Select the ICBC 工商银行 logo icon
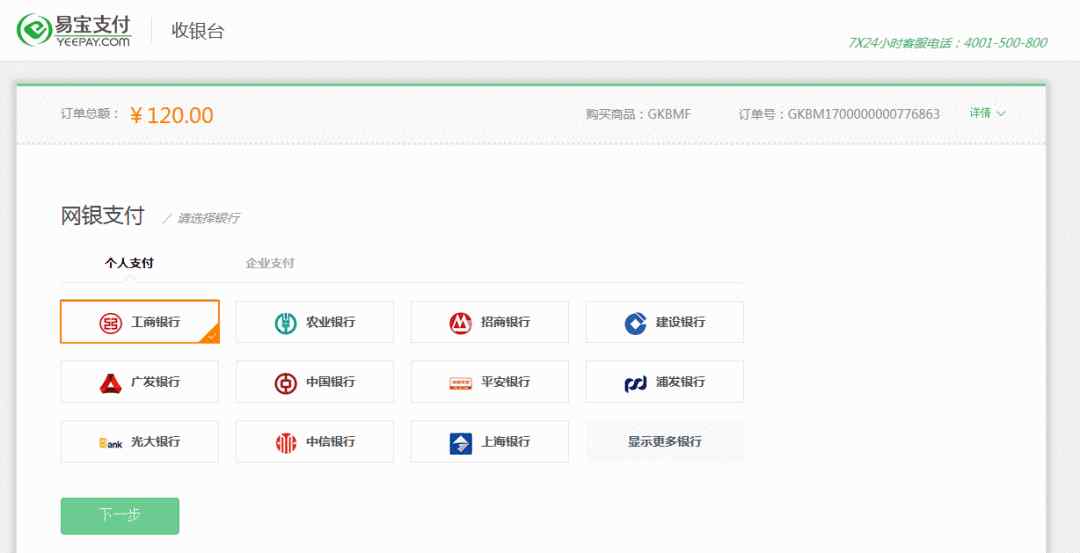The height and width of the screenshot is (553, 1080). click(110, 323)
